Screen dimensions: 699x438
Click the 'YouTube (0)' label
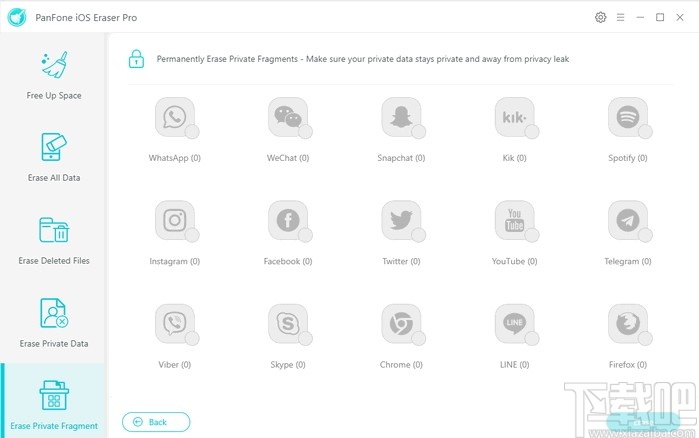coord(514,262)
